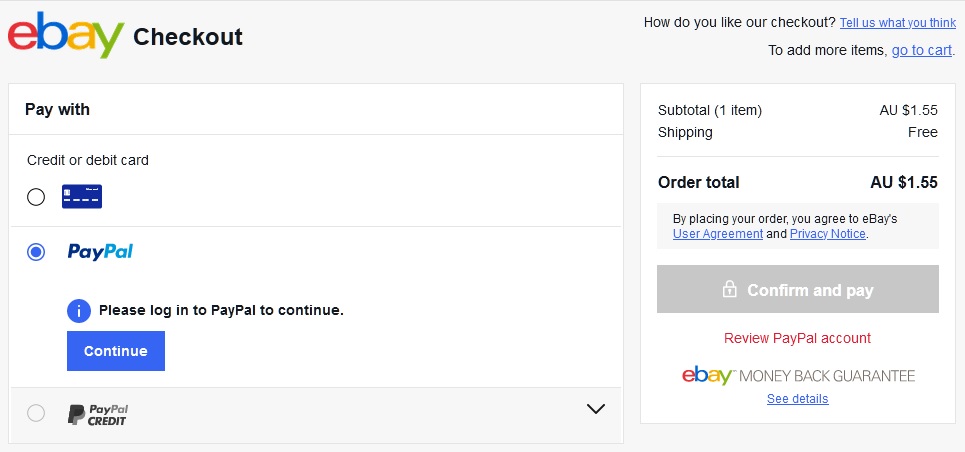Follow the go to cart link
The width and height of the screenshot is (965, 452).
[921, 50]
